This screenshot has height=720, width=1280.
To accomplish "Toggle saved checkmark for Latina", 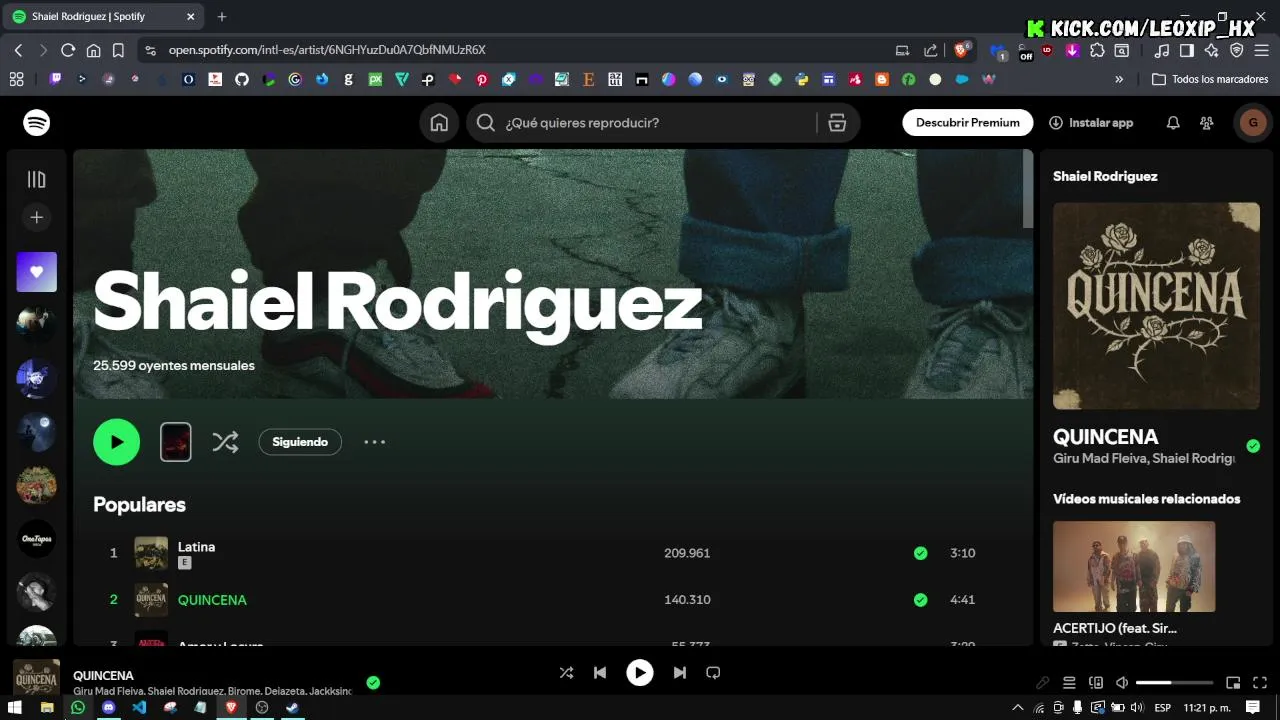I will click(920, 553).
